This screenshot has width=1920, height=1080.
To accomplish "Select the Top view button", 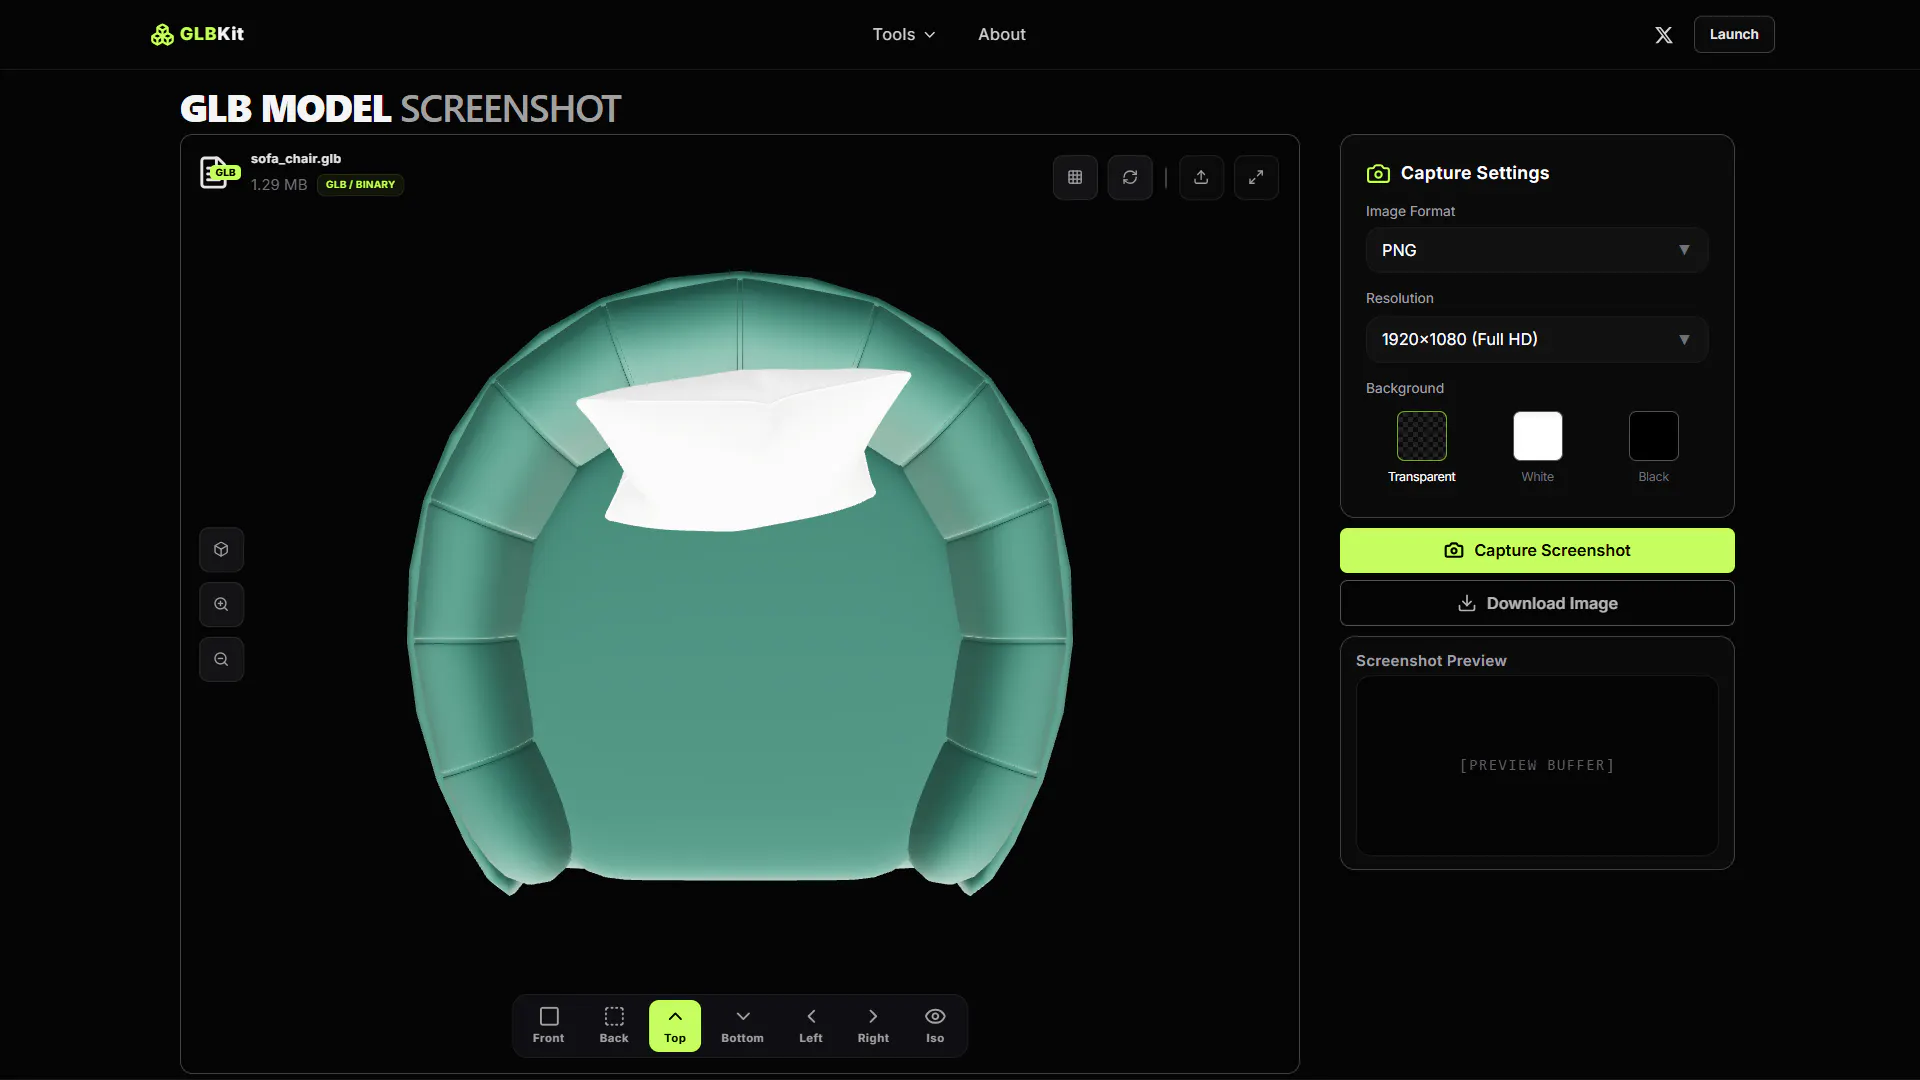I will click(675, 1025).
